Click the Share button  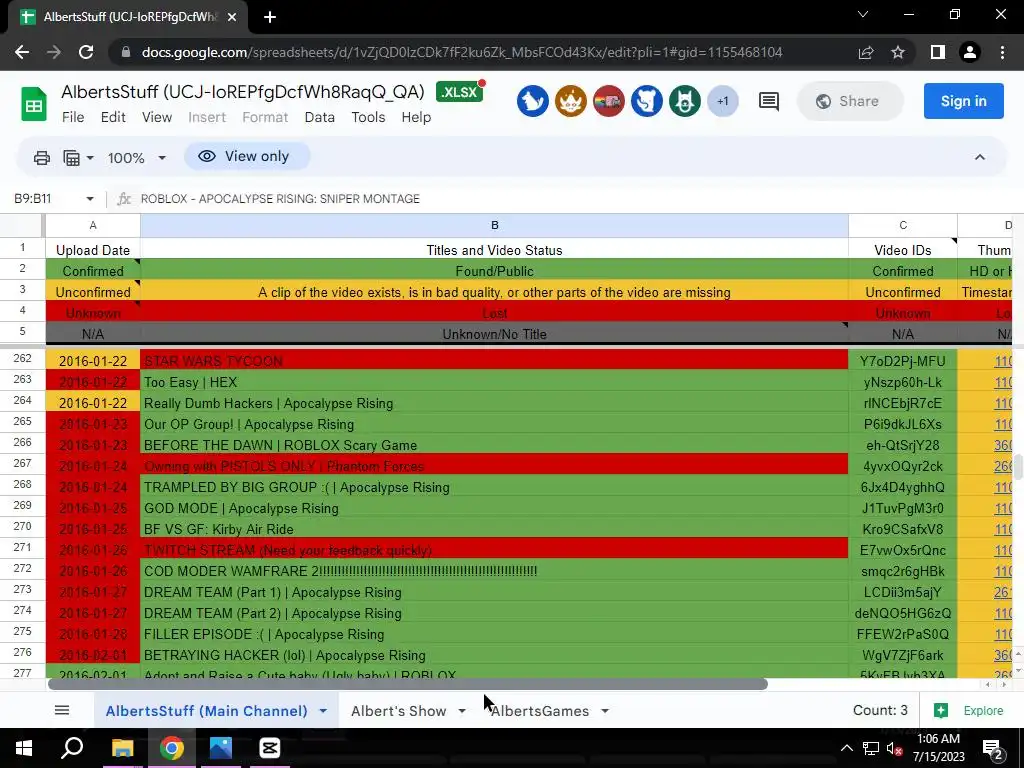[850, 101]
